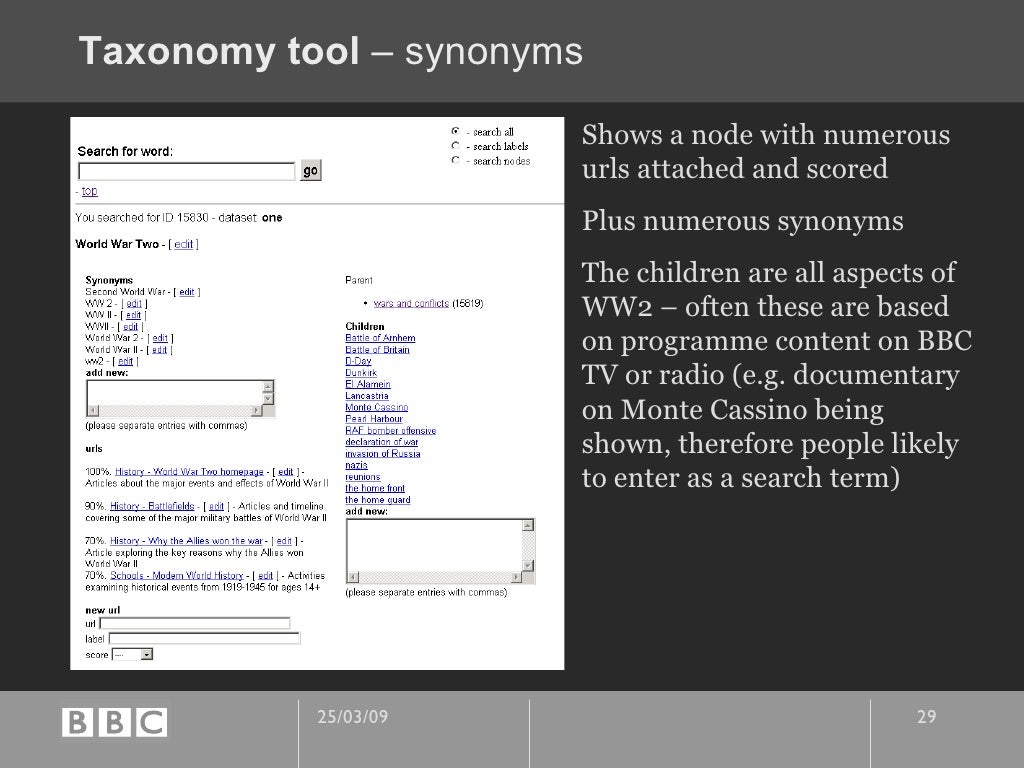Open child node 'El Alamein'

(368, 384)
